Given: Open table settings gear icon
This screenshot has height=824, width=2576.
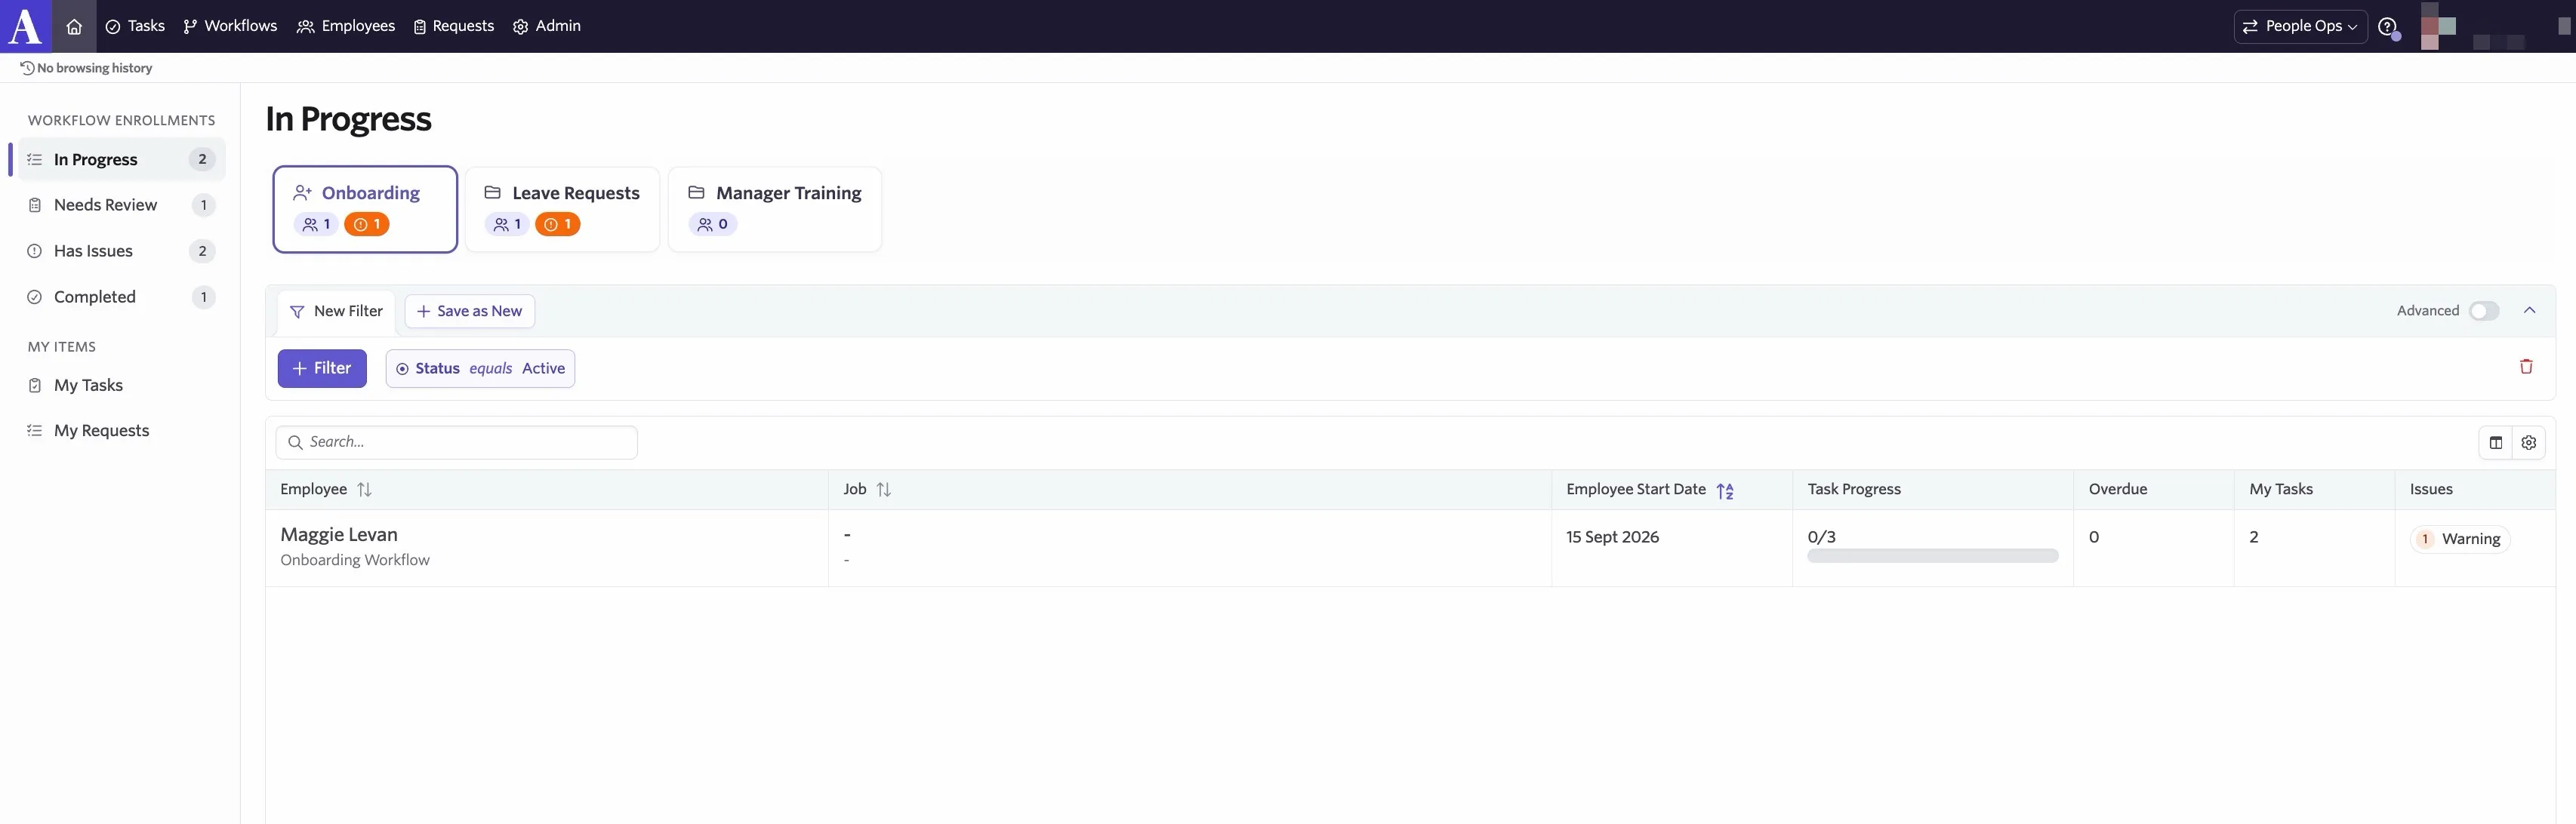Looking at the screenshot, I should pyautogui.click(x=2528, y=442).
